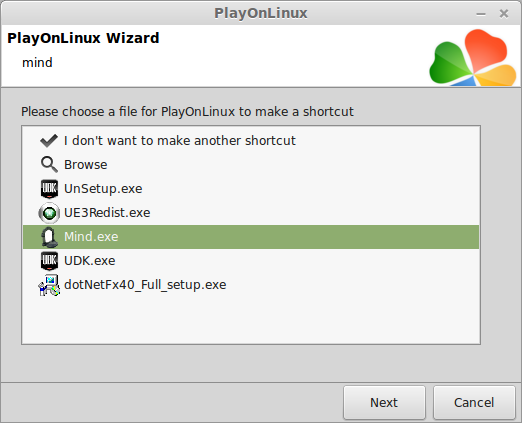Select "I don't want to make another shortcut"

(251, 141)
